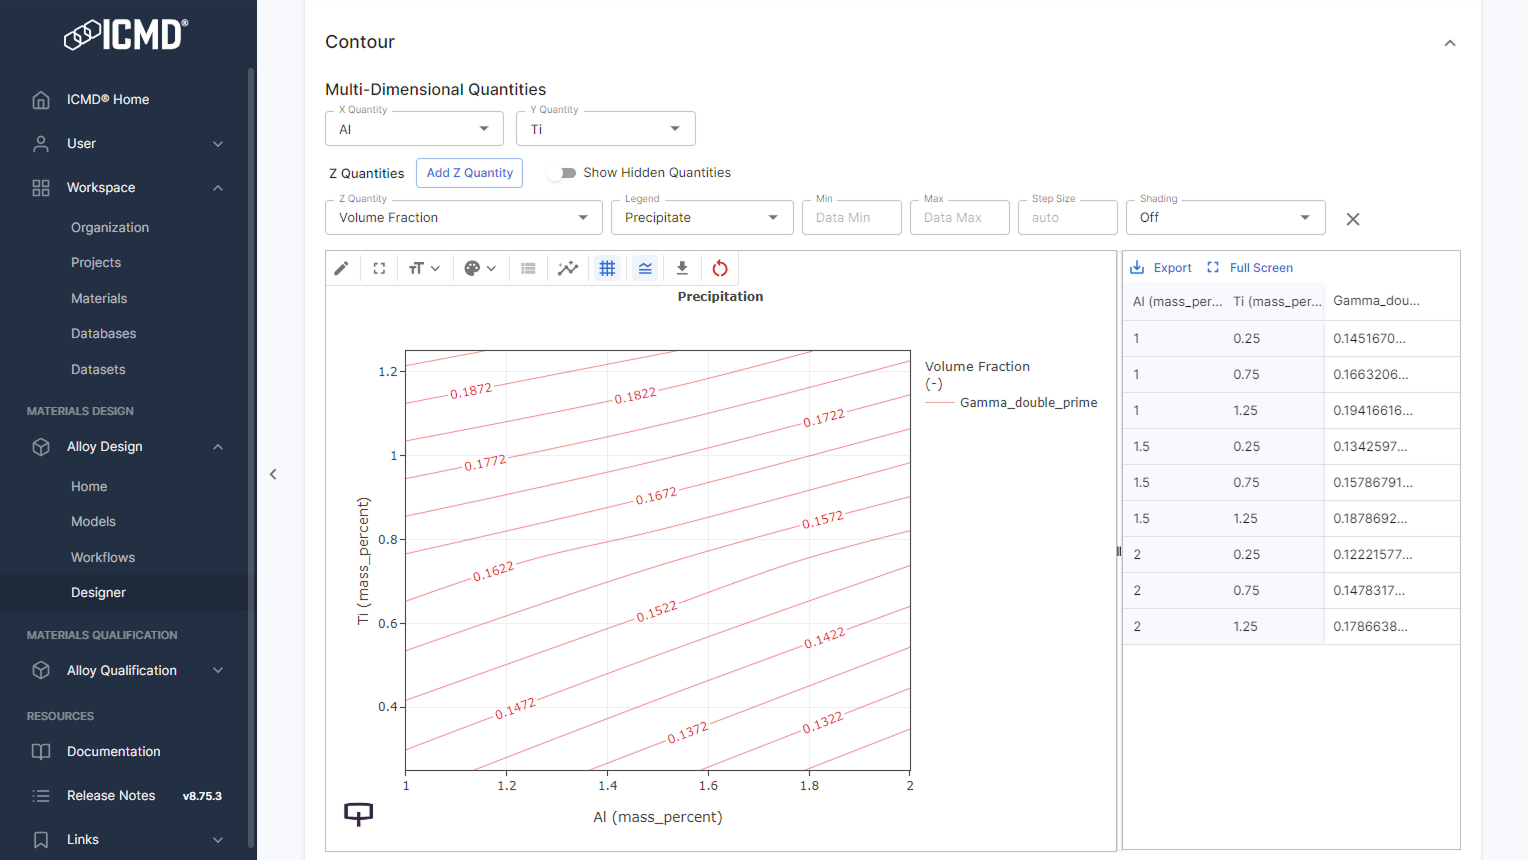Click the chart fullscreen bracket icon

[x=379, y=268]
